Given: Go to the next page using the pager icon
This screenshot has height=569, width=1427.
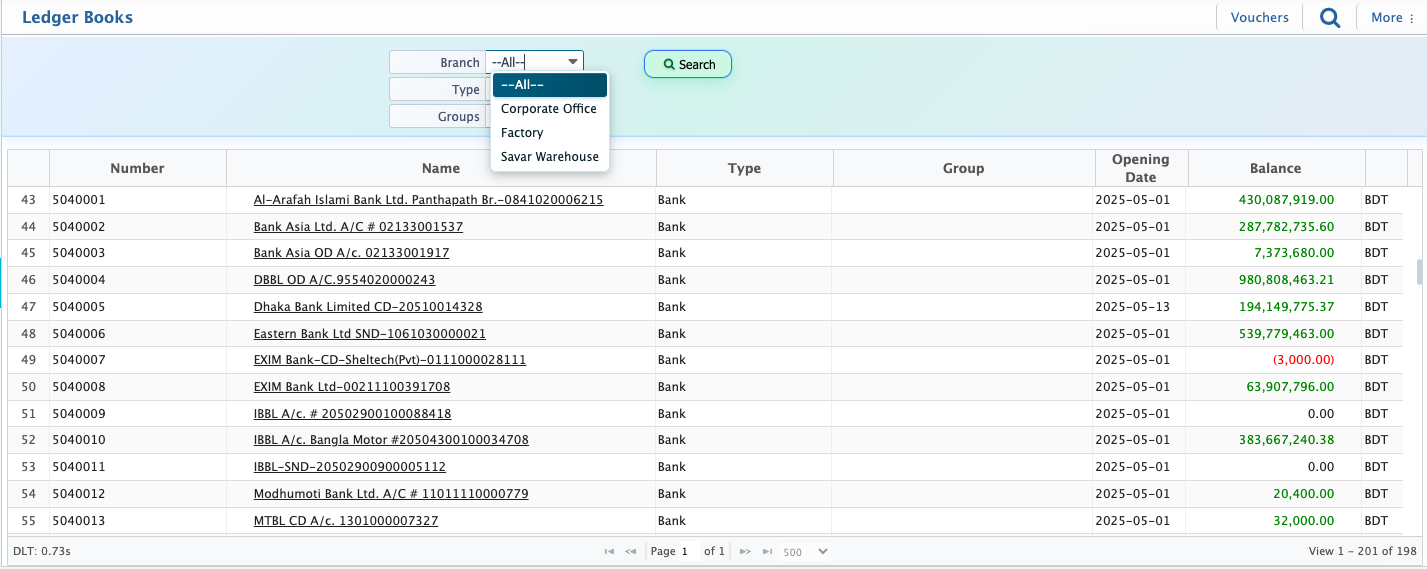Looking at the screenshot, I should coord(745,552).
